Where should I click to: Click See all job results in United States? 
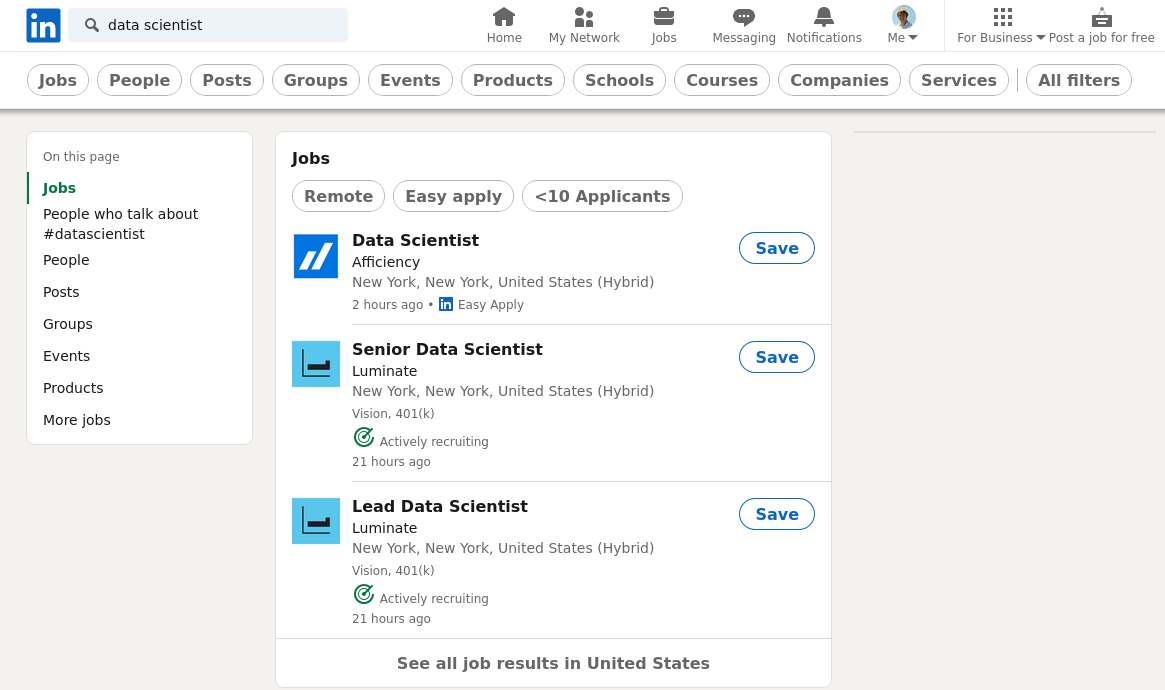553,663
